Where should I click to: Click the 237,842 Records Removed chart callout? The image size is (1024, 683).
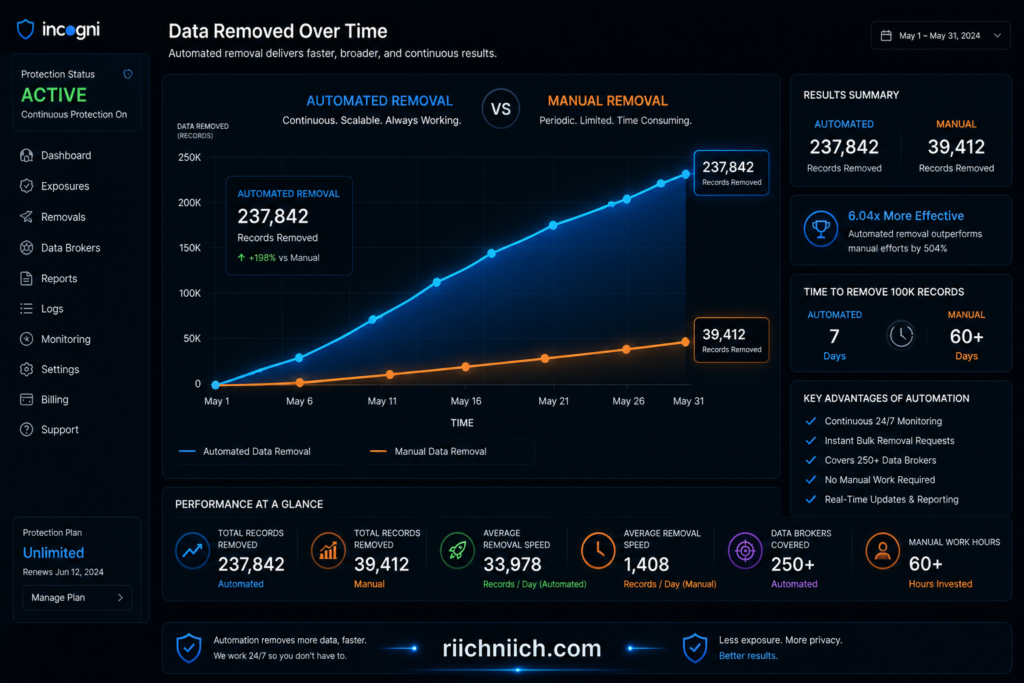tap(731, 173)
